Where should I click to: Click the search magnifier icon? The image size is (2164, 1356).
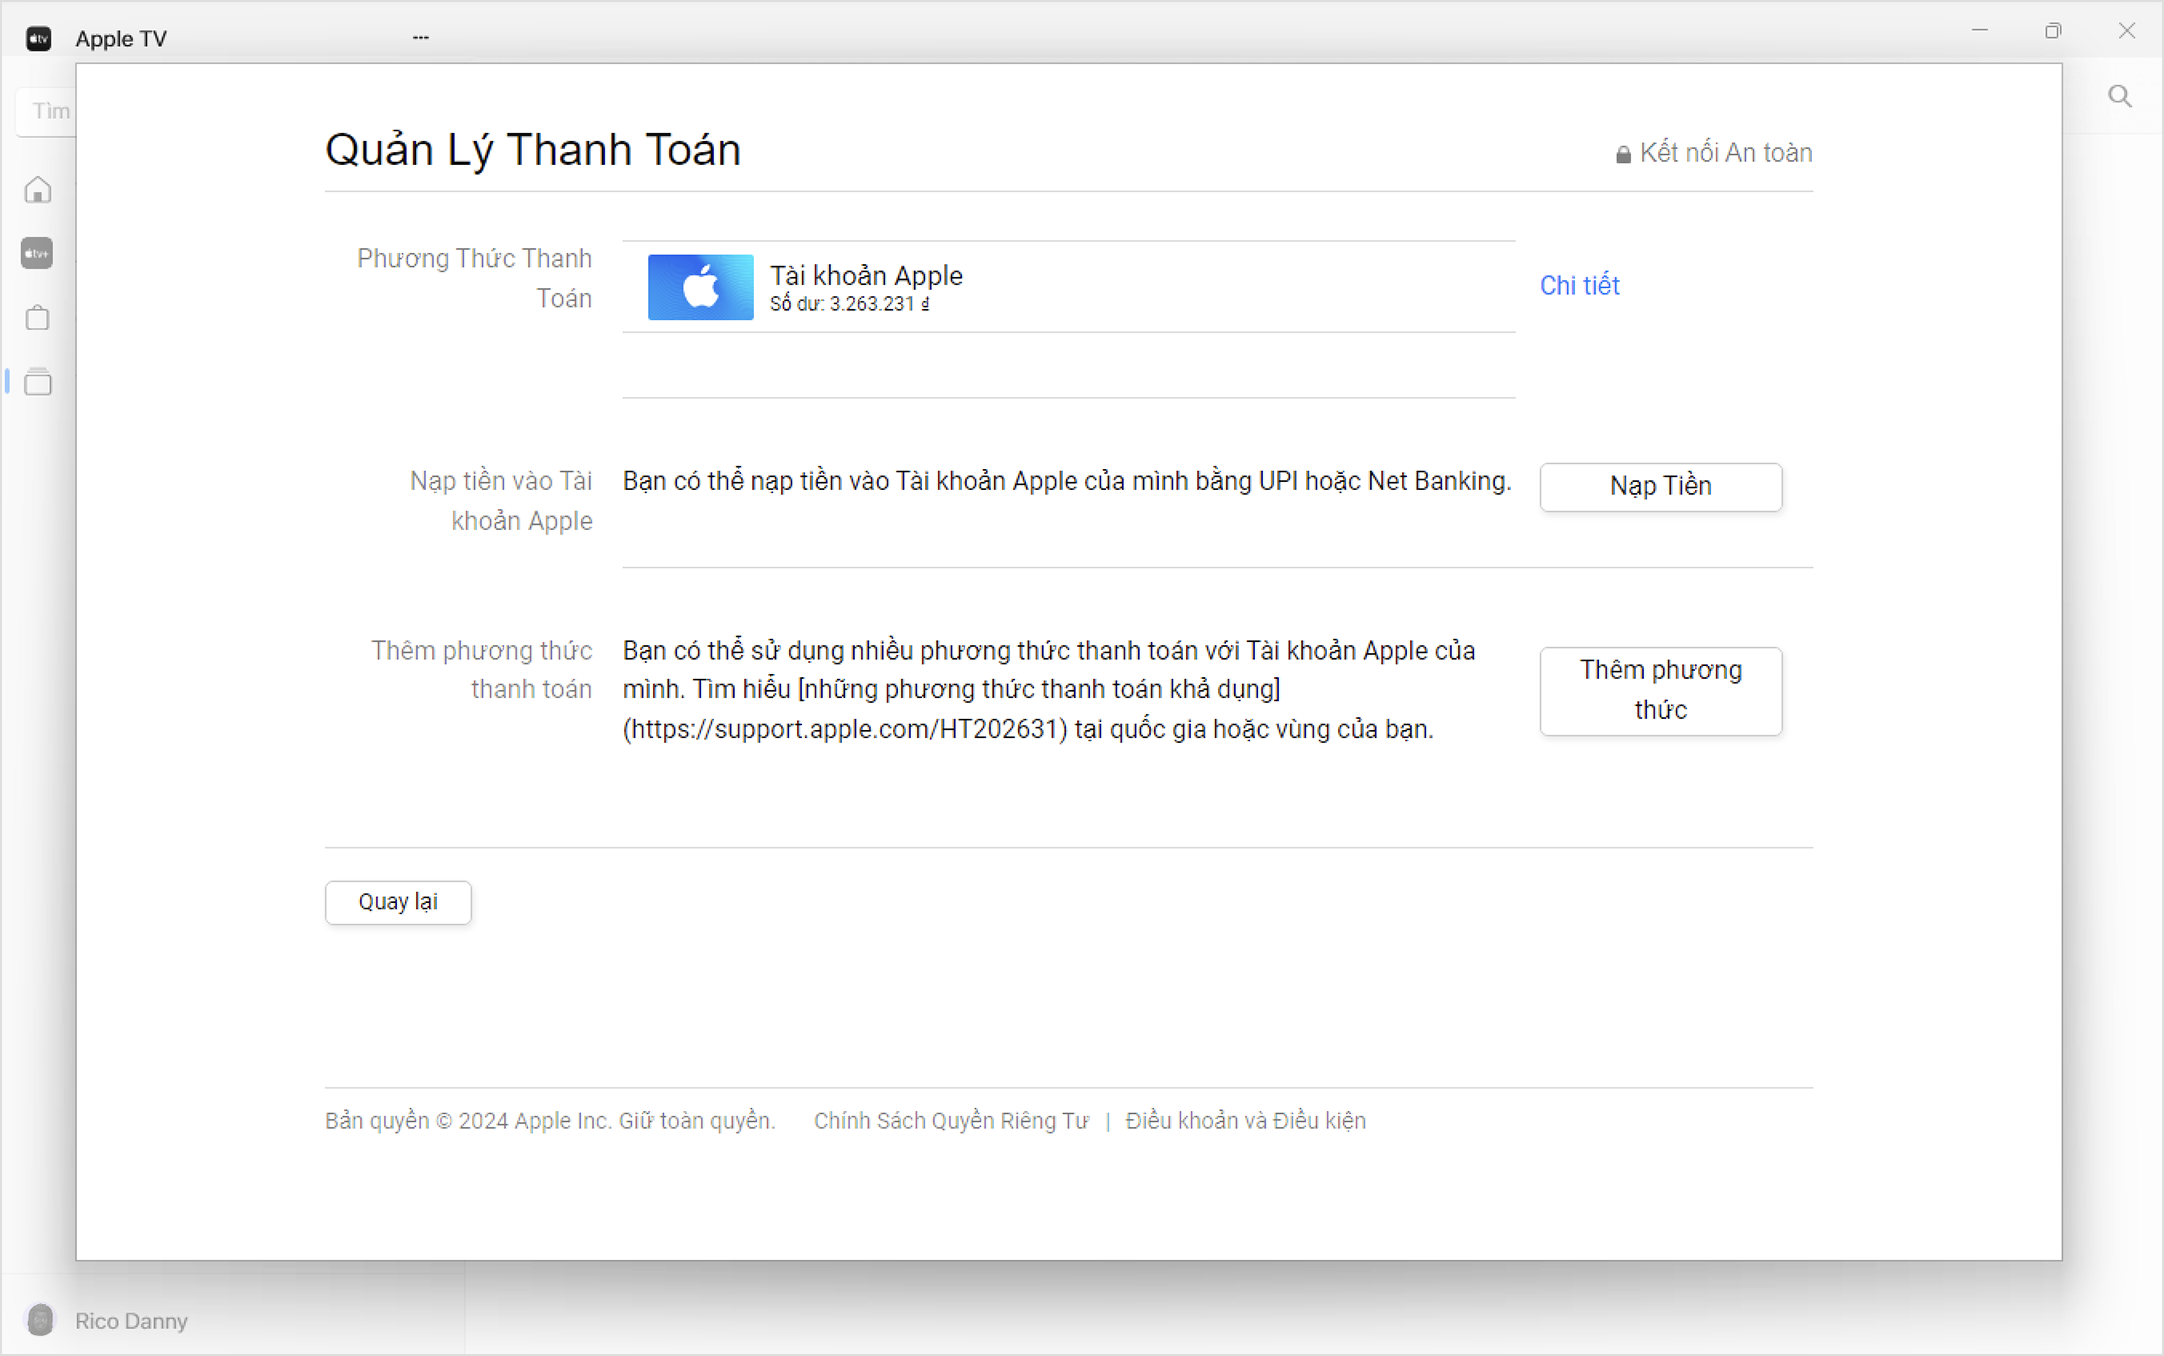pos(2119,96)
